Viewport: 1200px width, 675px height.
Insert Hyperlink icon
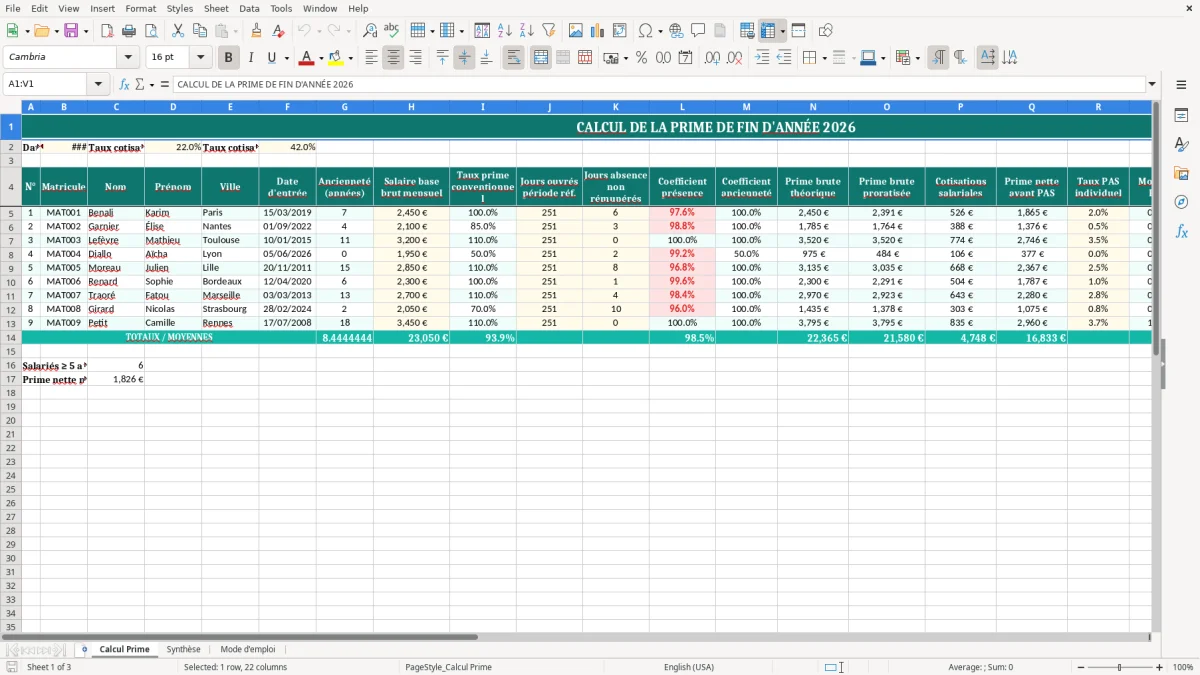coord(676,31)
